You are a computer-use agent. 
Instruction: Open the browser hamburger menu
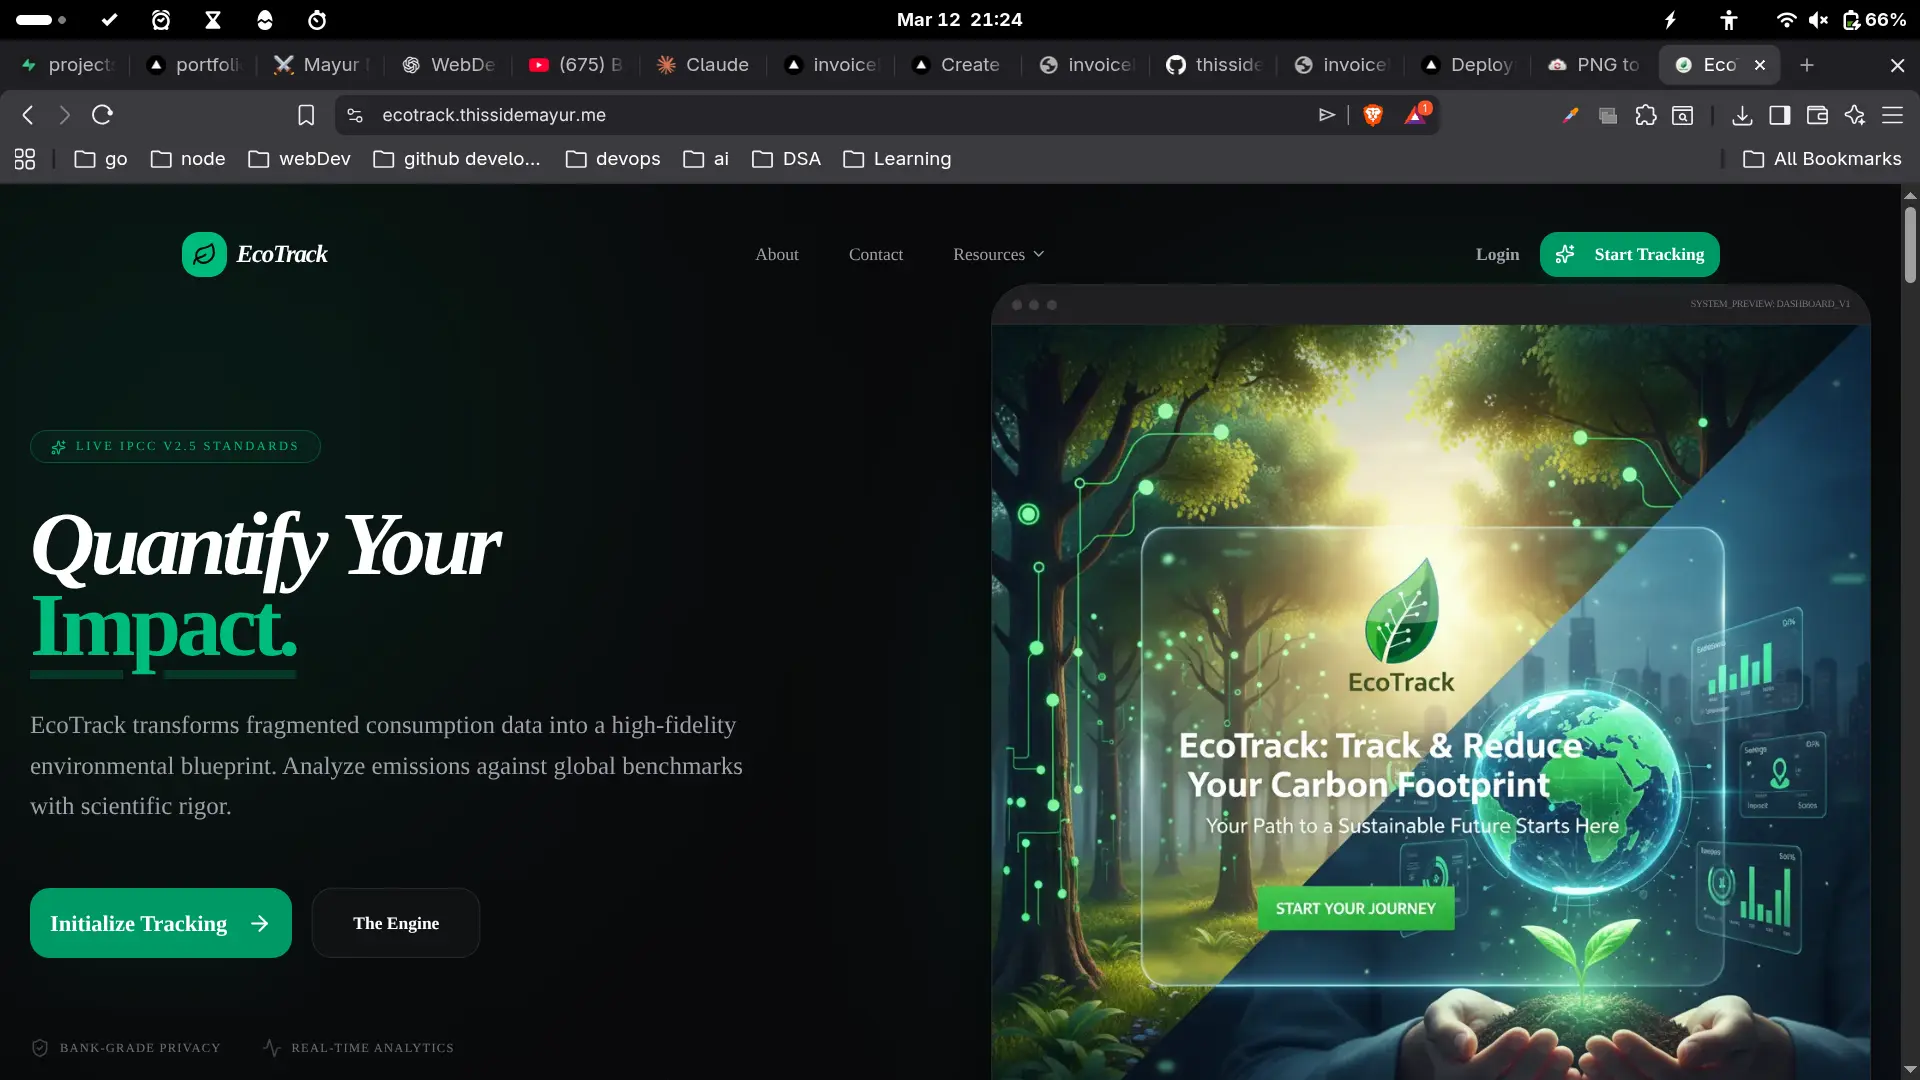coord(1892,115)
